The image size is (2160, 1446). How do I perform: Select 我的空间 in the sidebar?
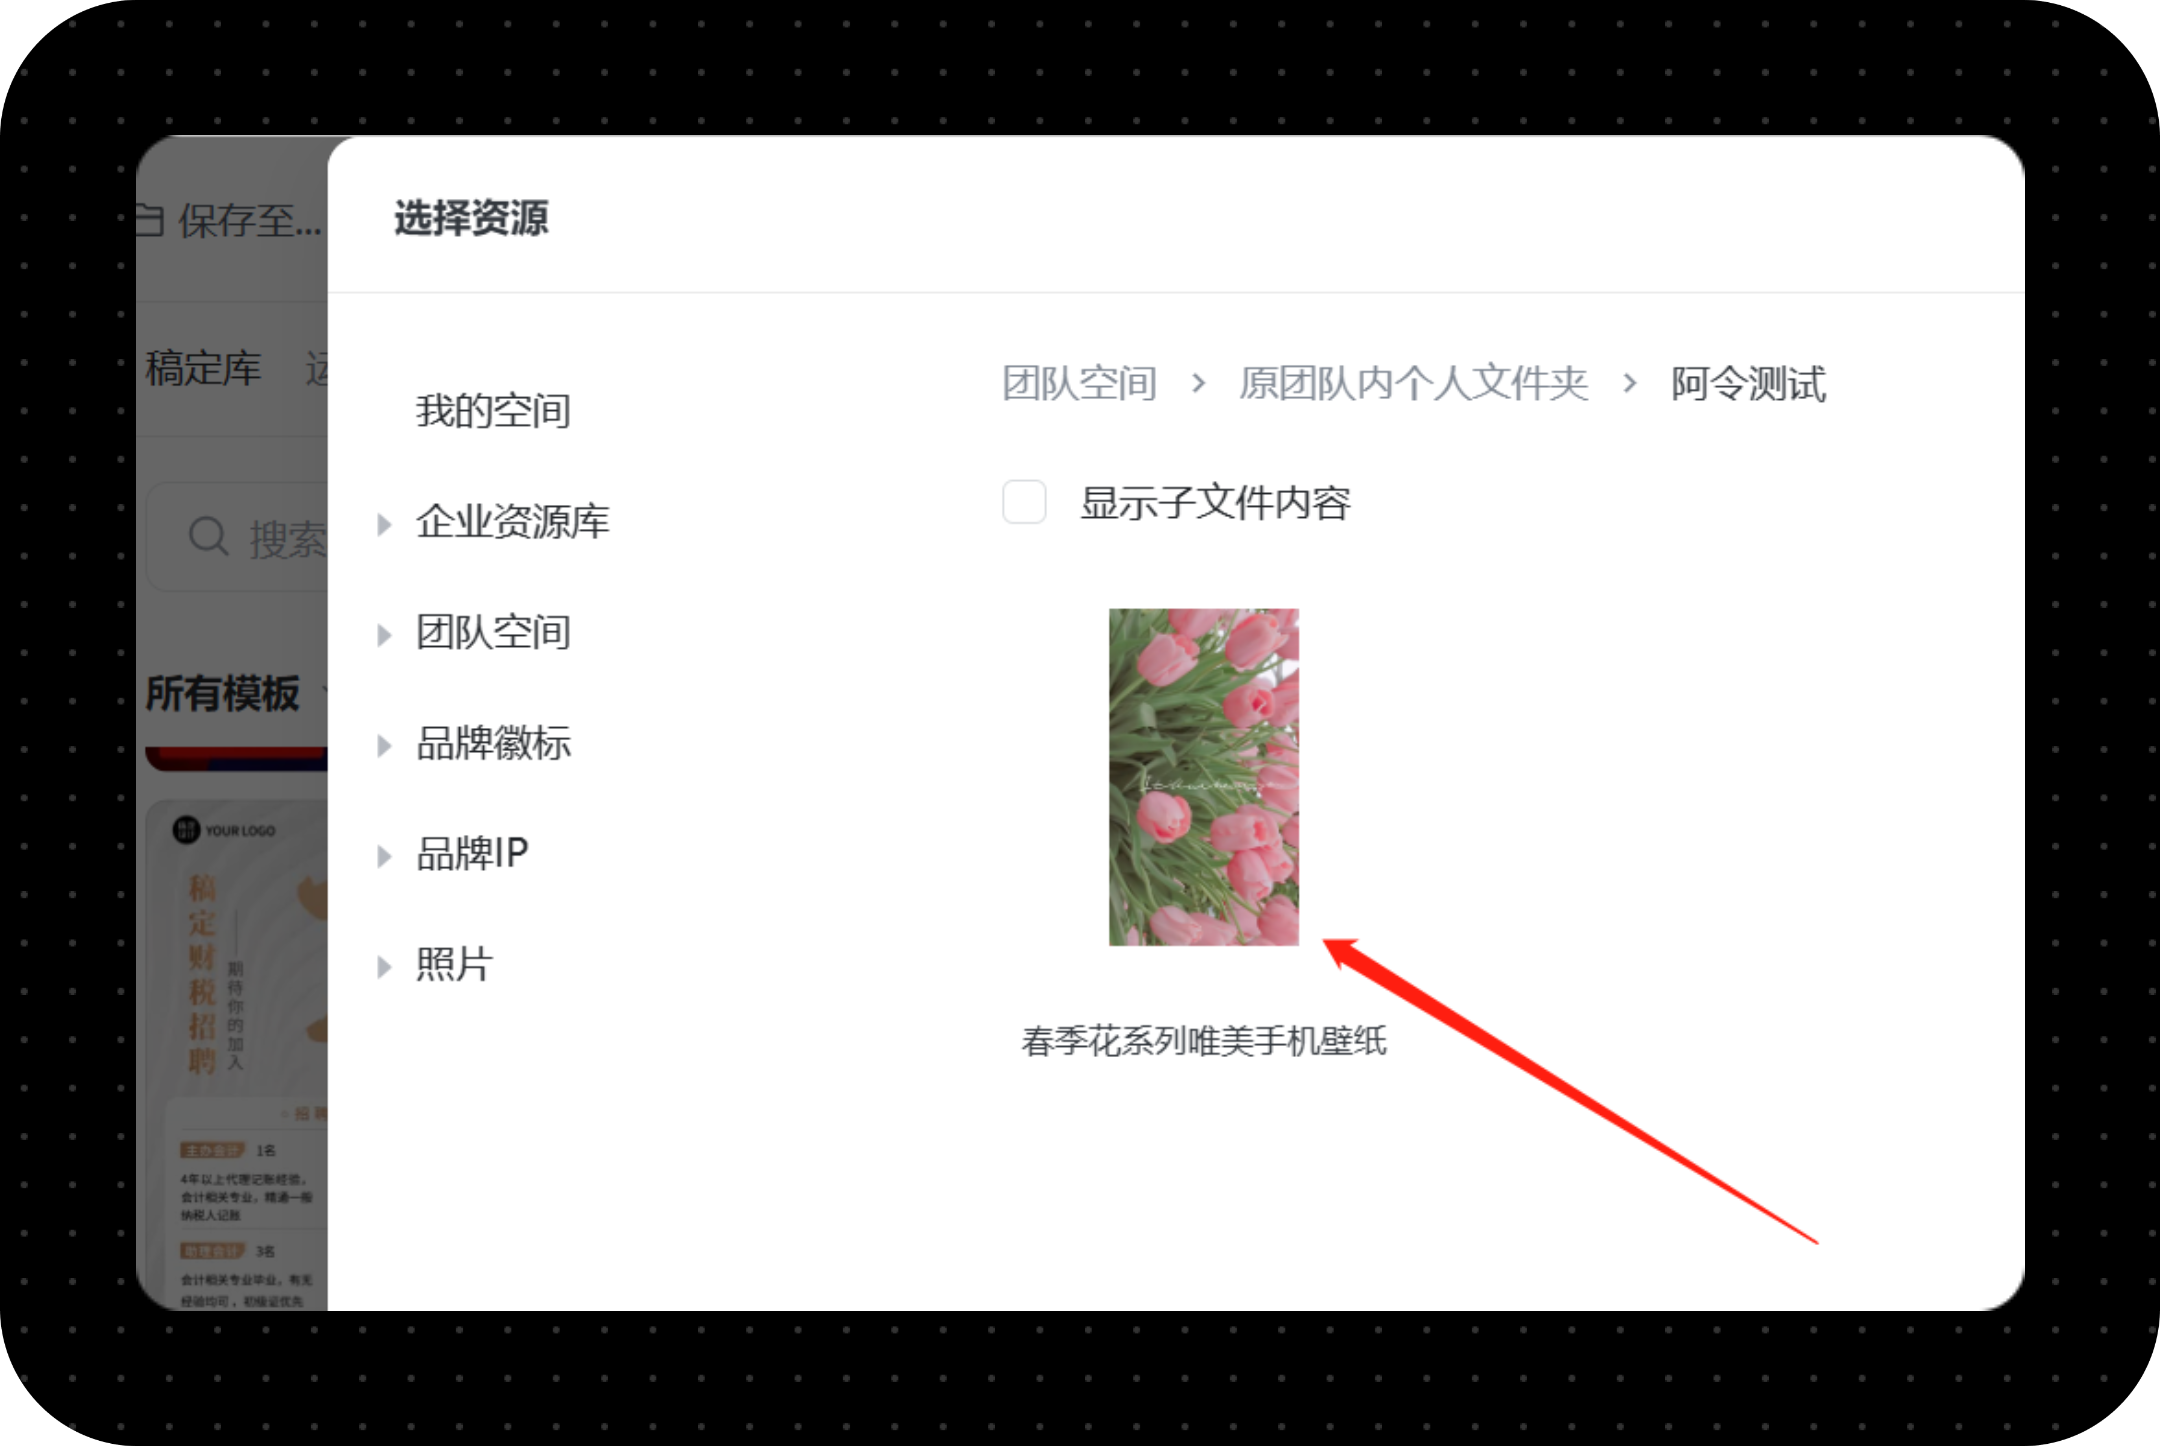coord(493,411)
